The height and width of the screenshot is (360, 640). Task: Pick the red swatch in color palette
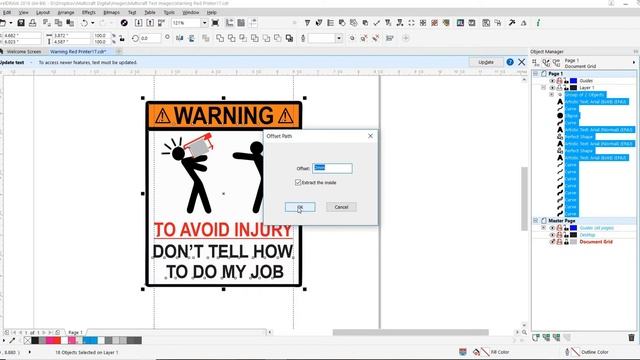pos(57,340)
